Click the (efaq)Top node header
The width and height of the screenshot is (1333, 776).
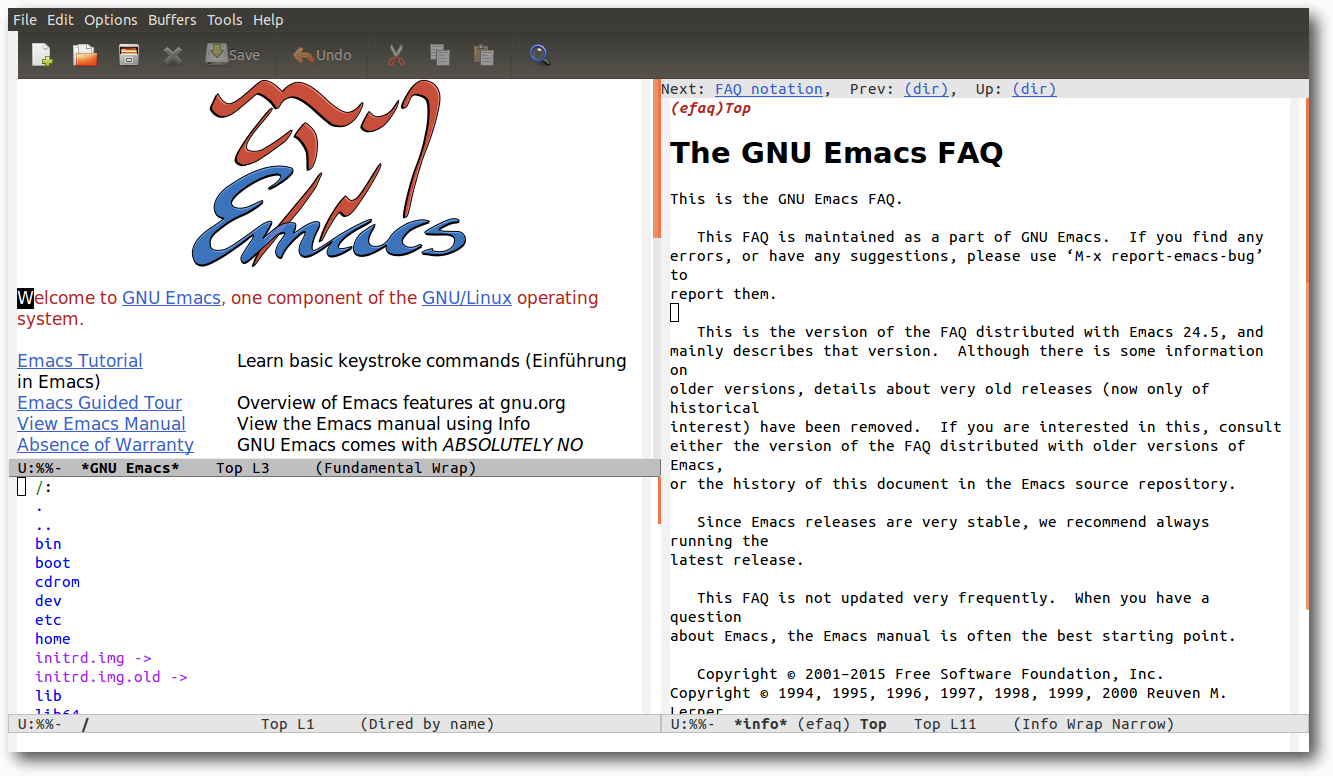[710, 108]
